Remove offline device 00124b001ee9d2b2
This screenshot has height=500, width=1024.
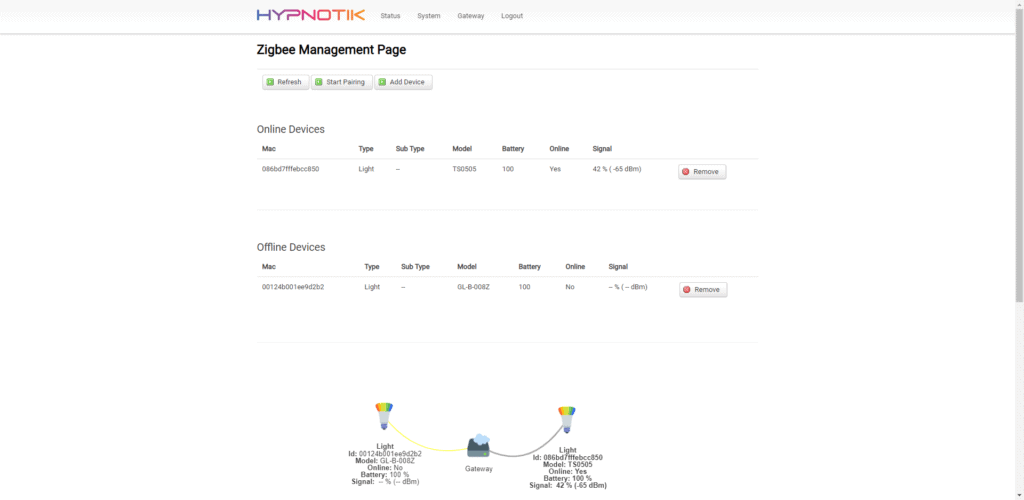pos(703,290)
